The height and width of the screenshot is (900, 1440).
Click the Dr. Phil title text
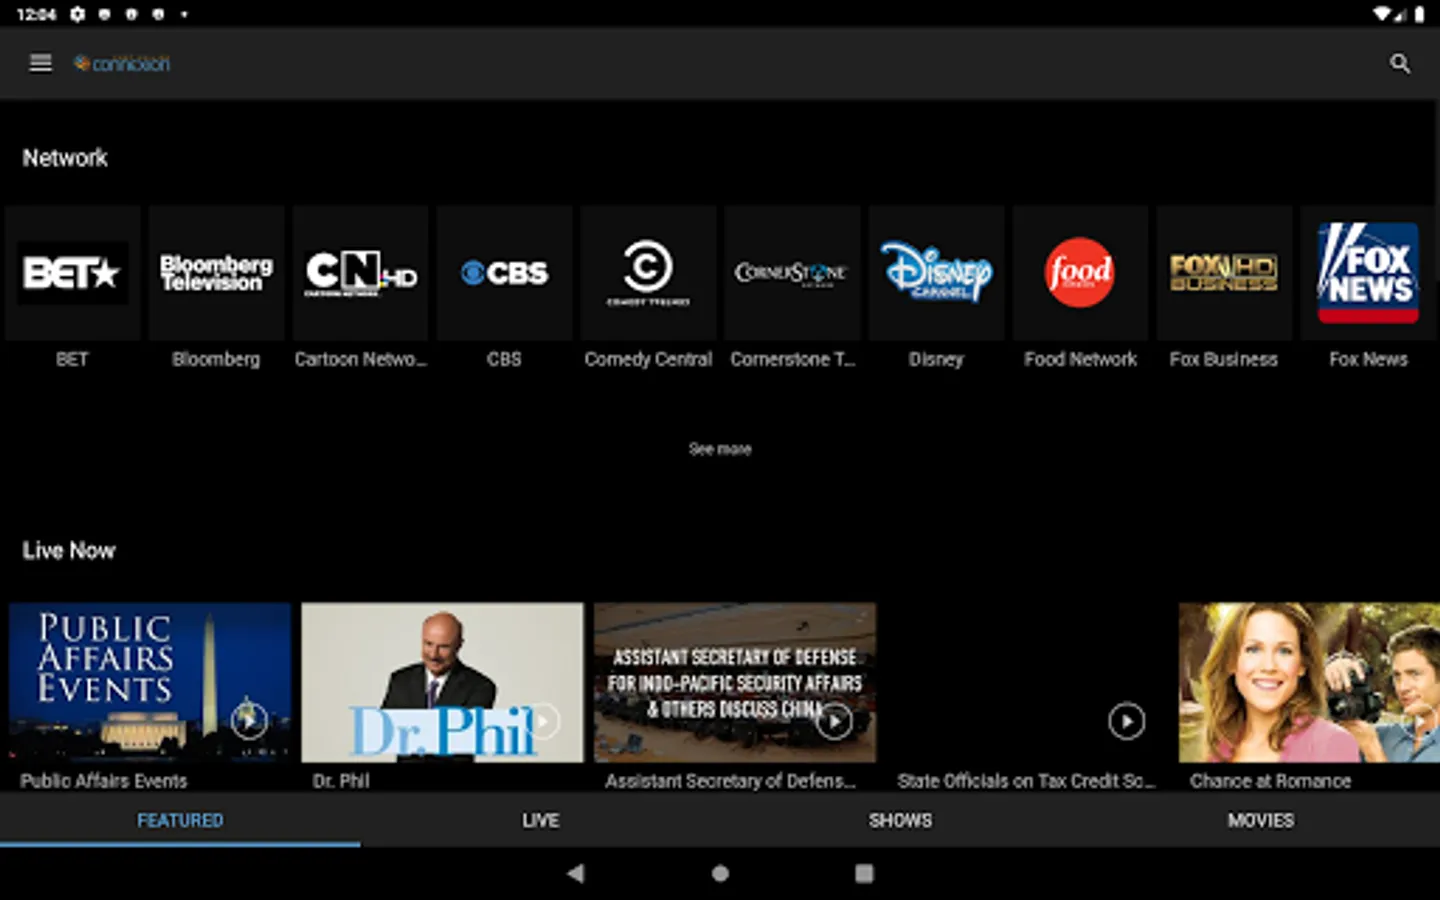point(341,781)
